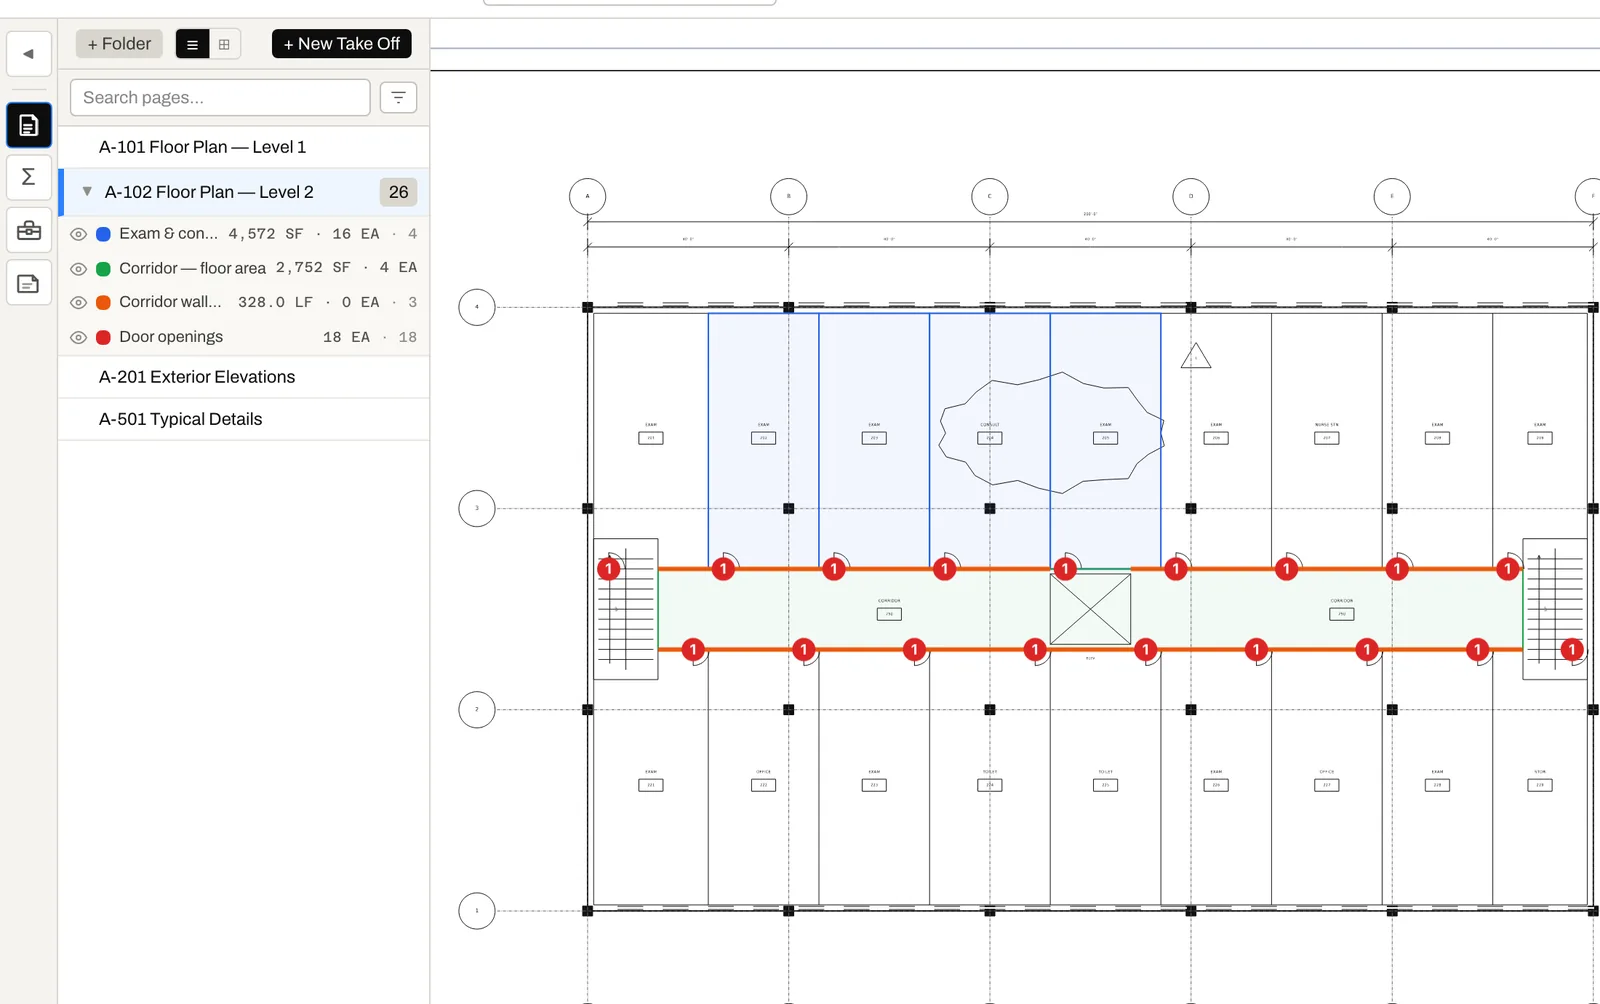Click grid bubble C on the plan
Screen dimensions: 1600x1004
989,196
